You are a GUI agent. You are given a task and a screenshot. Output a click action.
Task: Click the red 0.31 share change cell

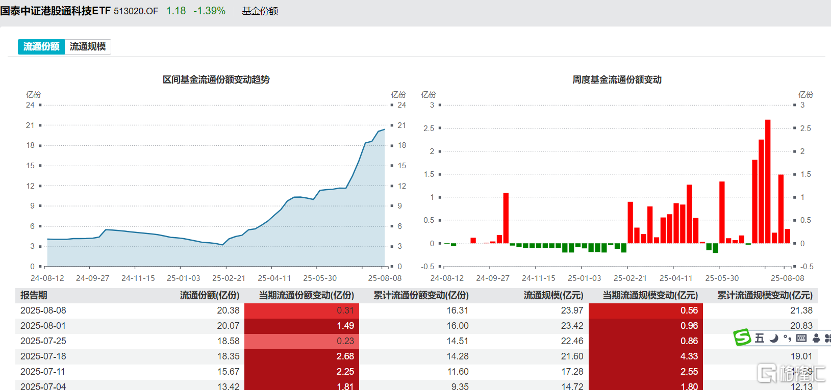[x=301, y=311]
